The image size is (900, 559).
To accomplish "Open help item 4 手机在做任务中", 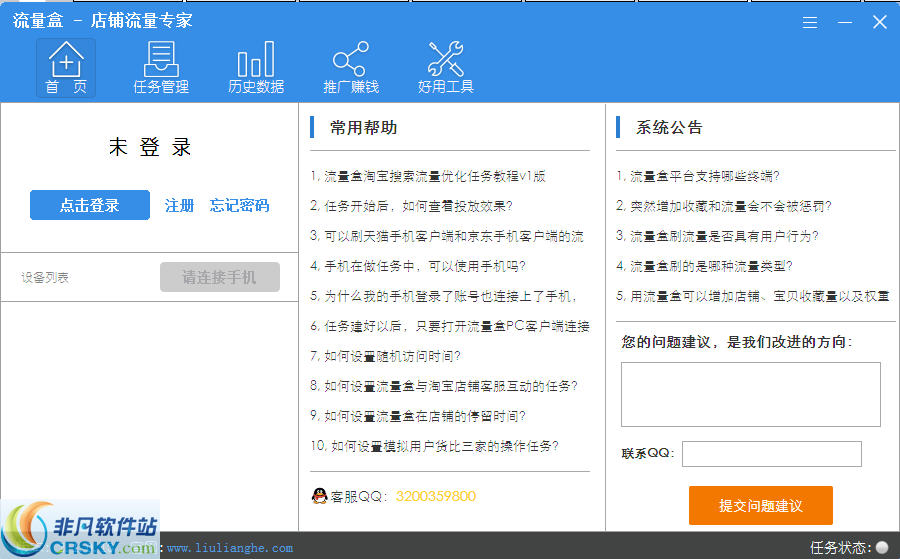I will point(418,266).
